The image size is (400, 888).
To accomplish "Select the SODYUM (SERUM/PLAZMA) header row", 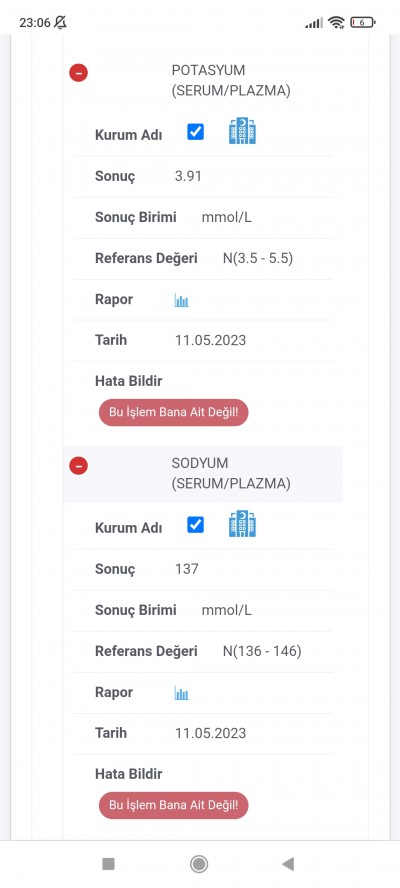I will (x=203, y=473).
